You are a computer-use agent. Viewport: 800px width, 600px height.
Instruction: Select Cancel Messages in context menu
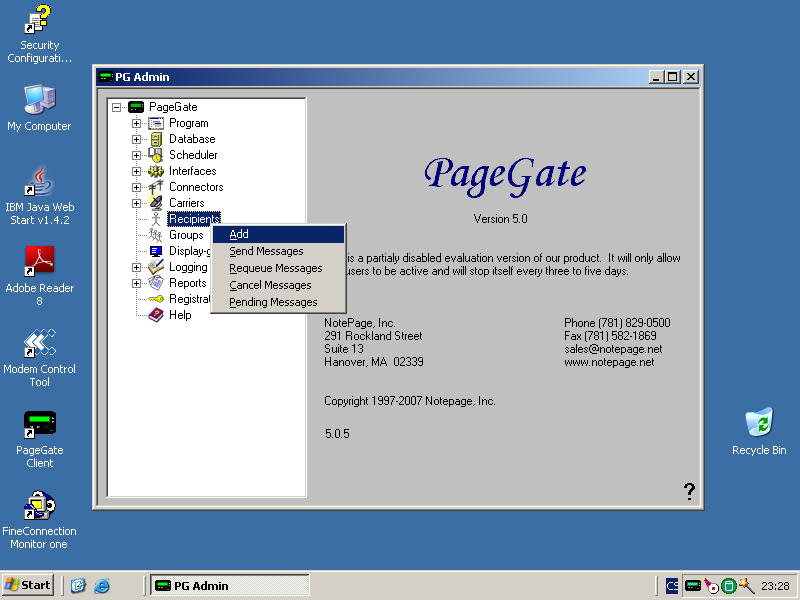click(279, 285)
